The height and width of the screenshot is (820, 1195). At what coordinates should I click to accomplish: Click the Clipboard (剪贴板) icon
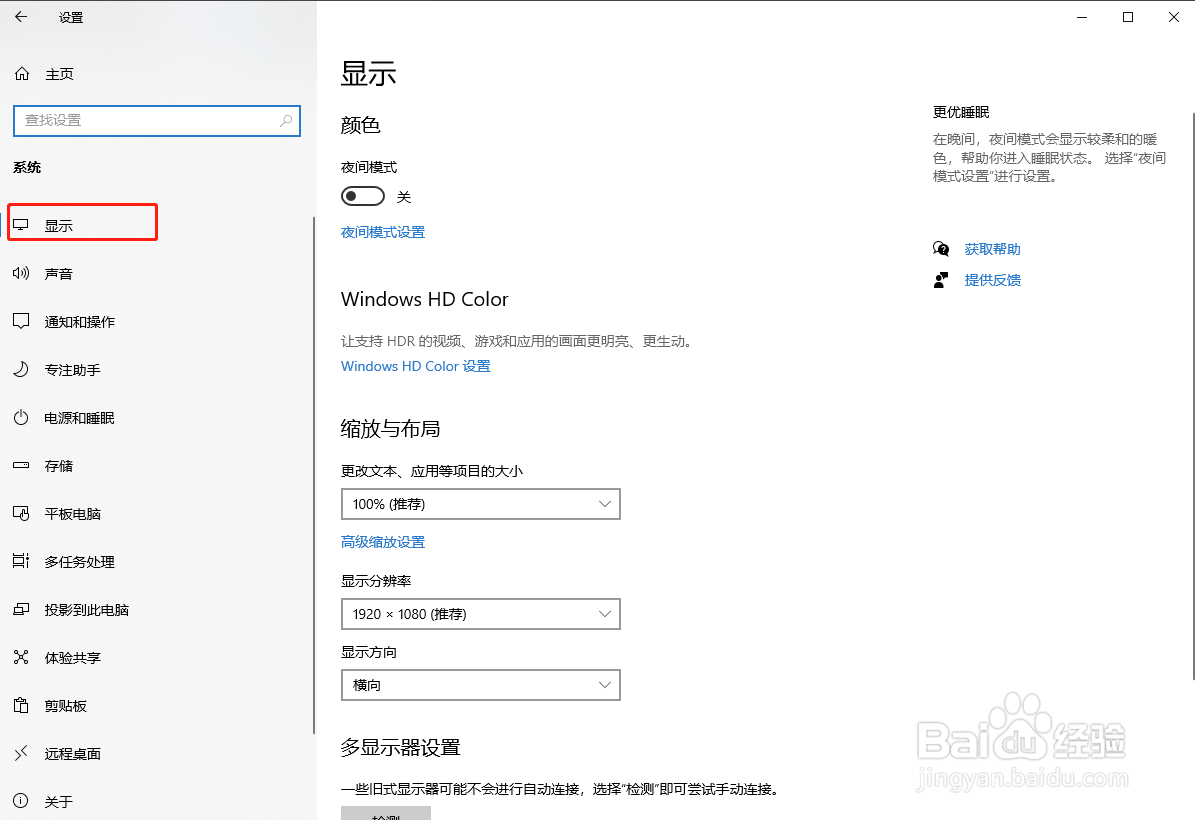tap(21, 706)
